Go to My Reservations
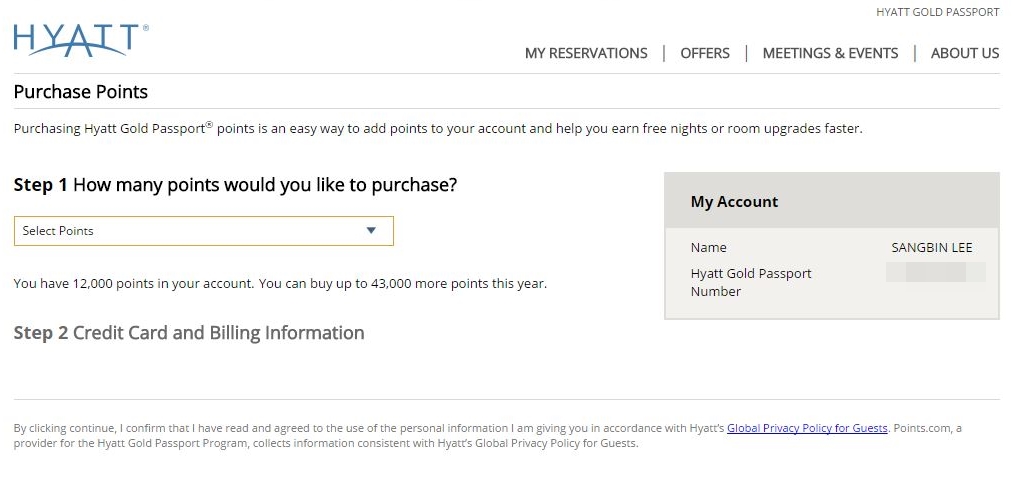This screenshot has height=504, width=1014. pyautogui.click(x=586, y=53)
